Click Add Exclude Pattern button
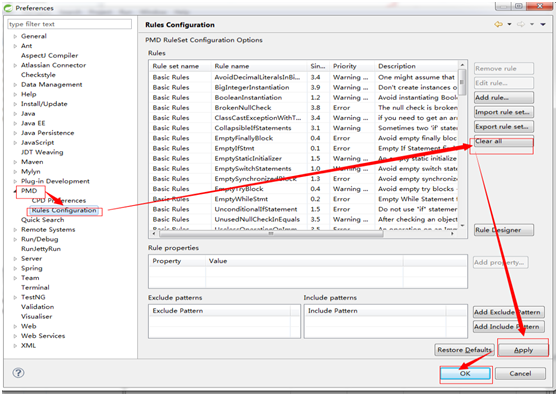This screenshot has width=558, height=396. 509,312
